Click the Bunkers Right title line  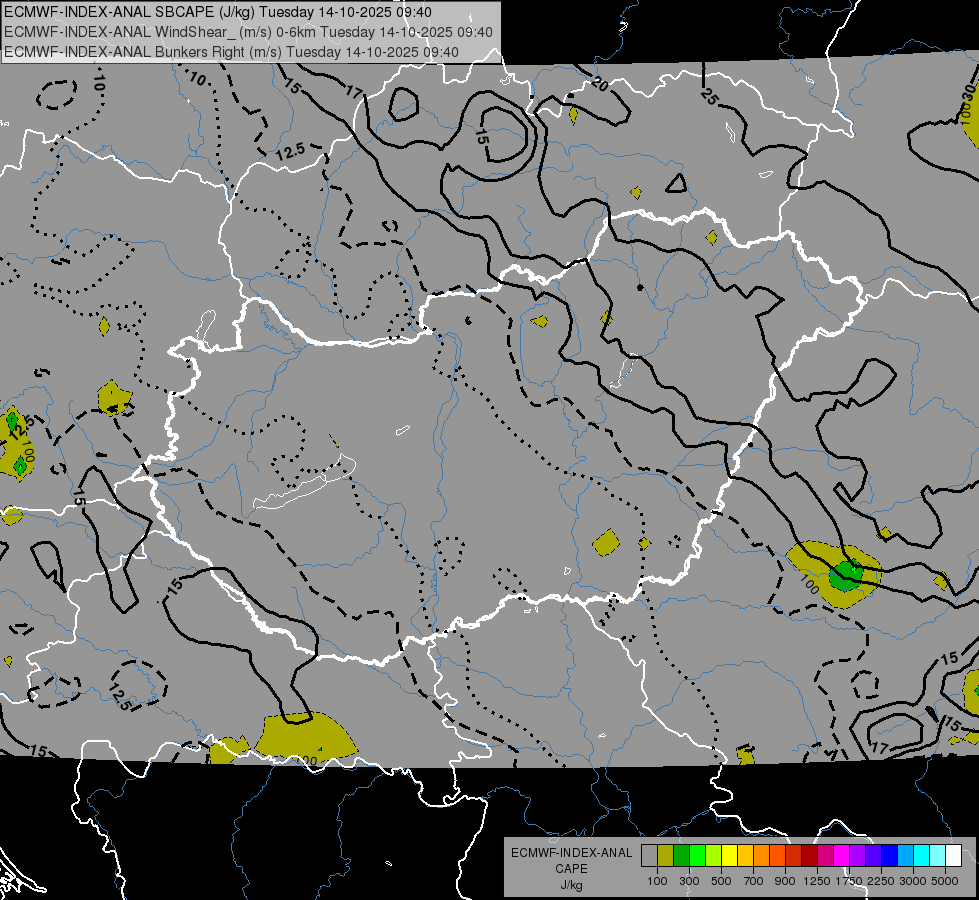(x=232, y=52)
